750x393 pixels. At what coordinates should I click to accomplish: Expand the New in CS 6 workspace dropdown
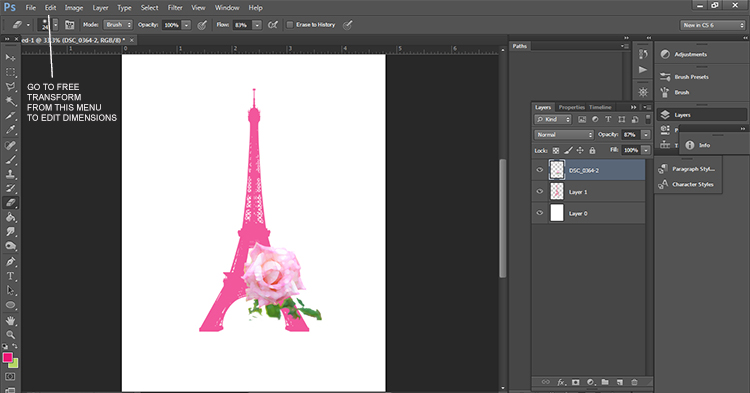(x=713, y=25)
